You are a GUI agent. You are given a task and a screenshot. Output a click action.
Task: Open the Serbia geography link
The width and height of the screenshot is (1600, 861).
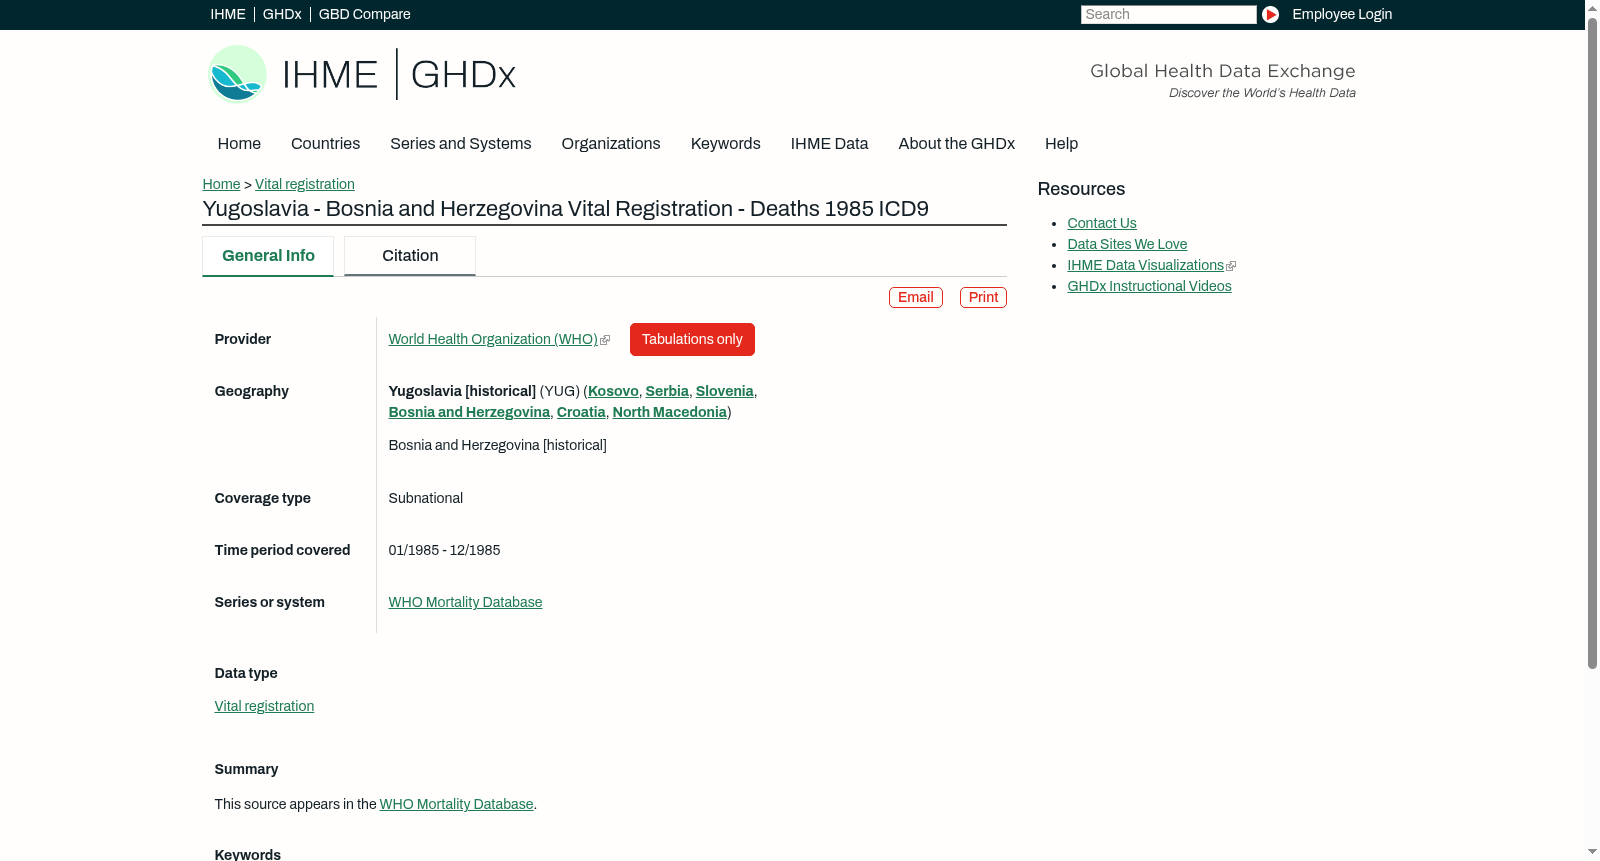click(x=667, y=392)
